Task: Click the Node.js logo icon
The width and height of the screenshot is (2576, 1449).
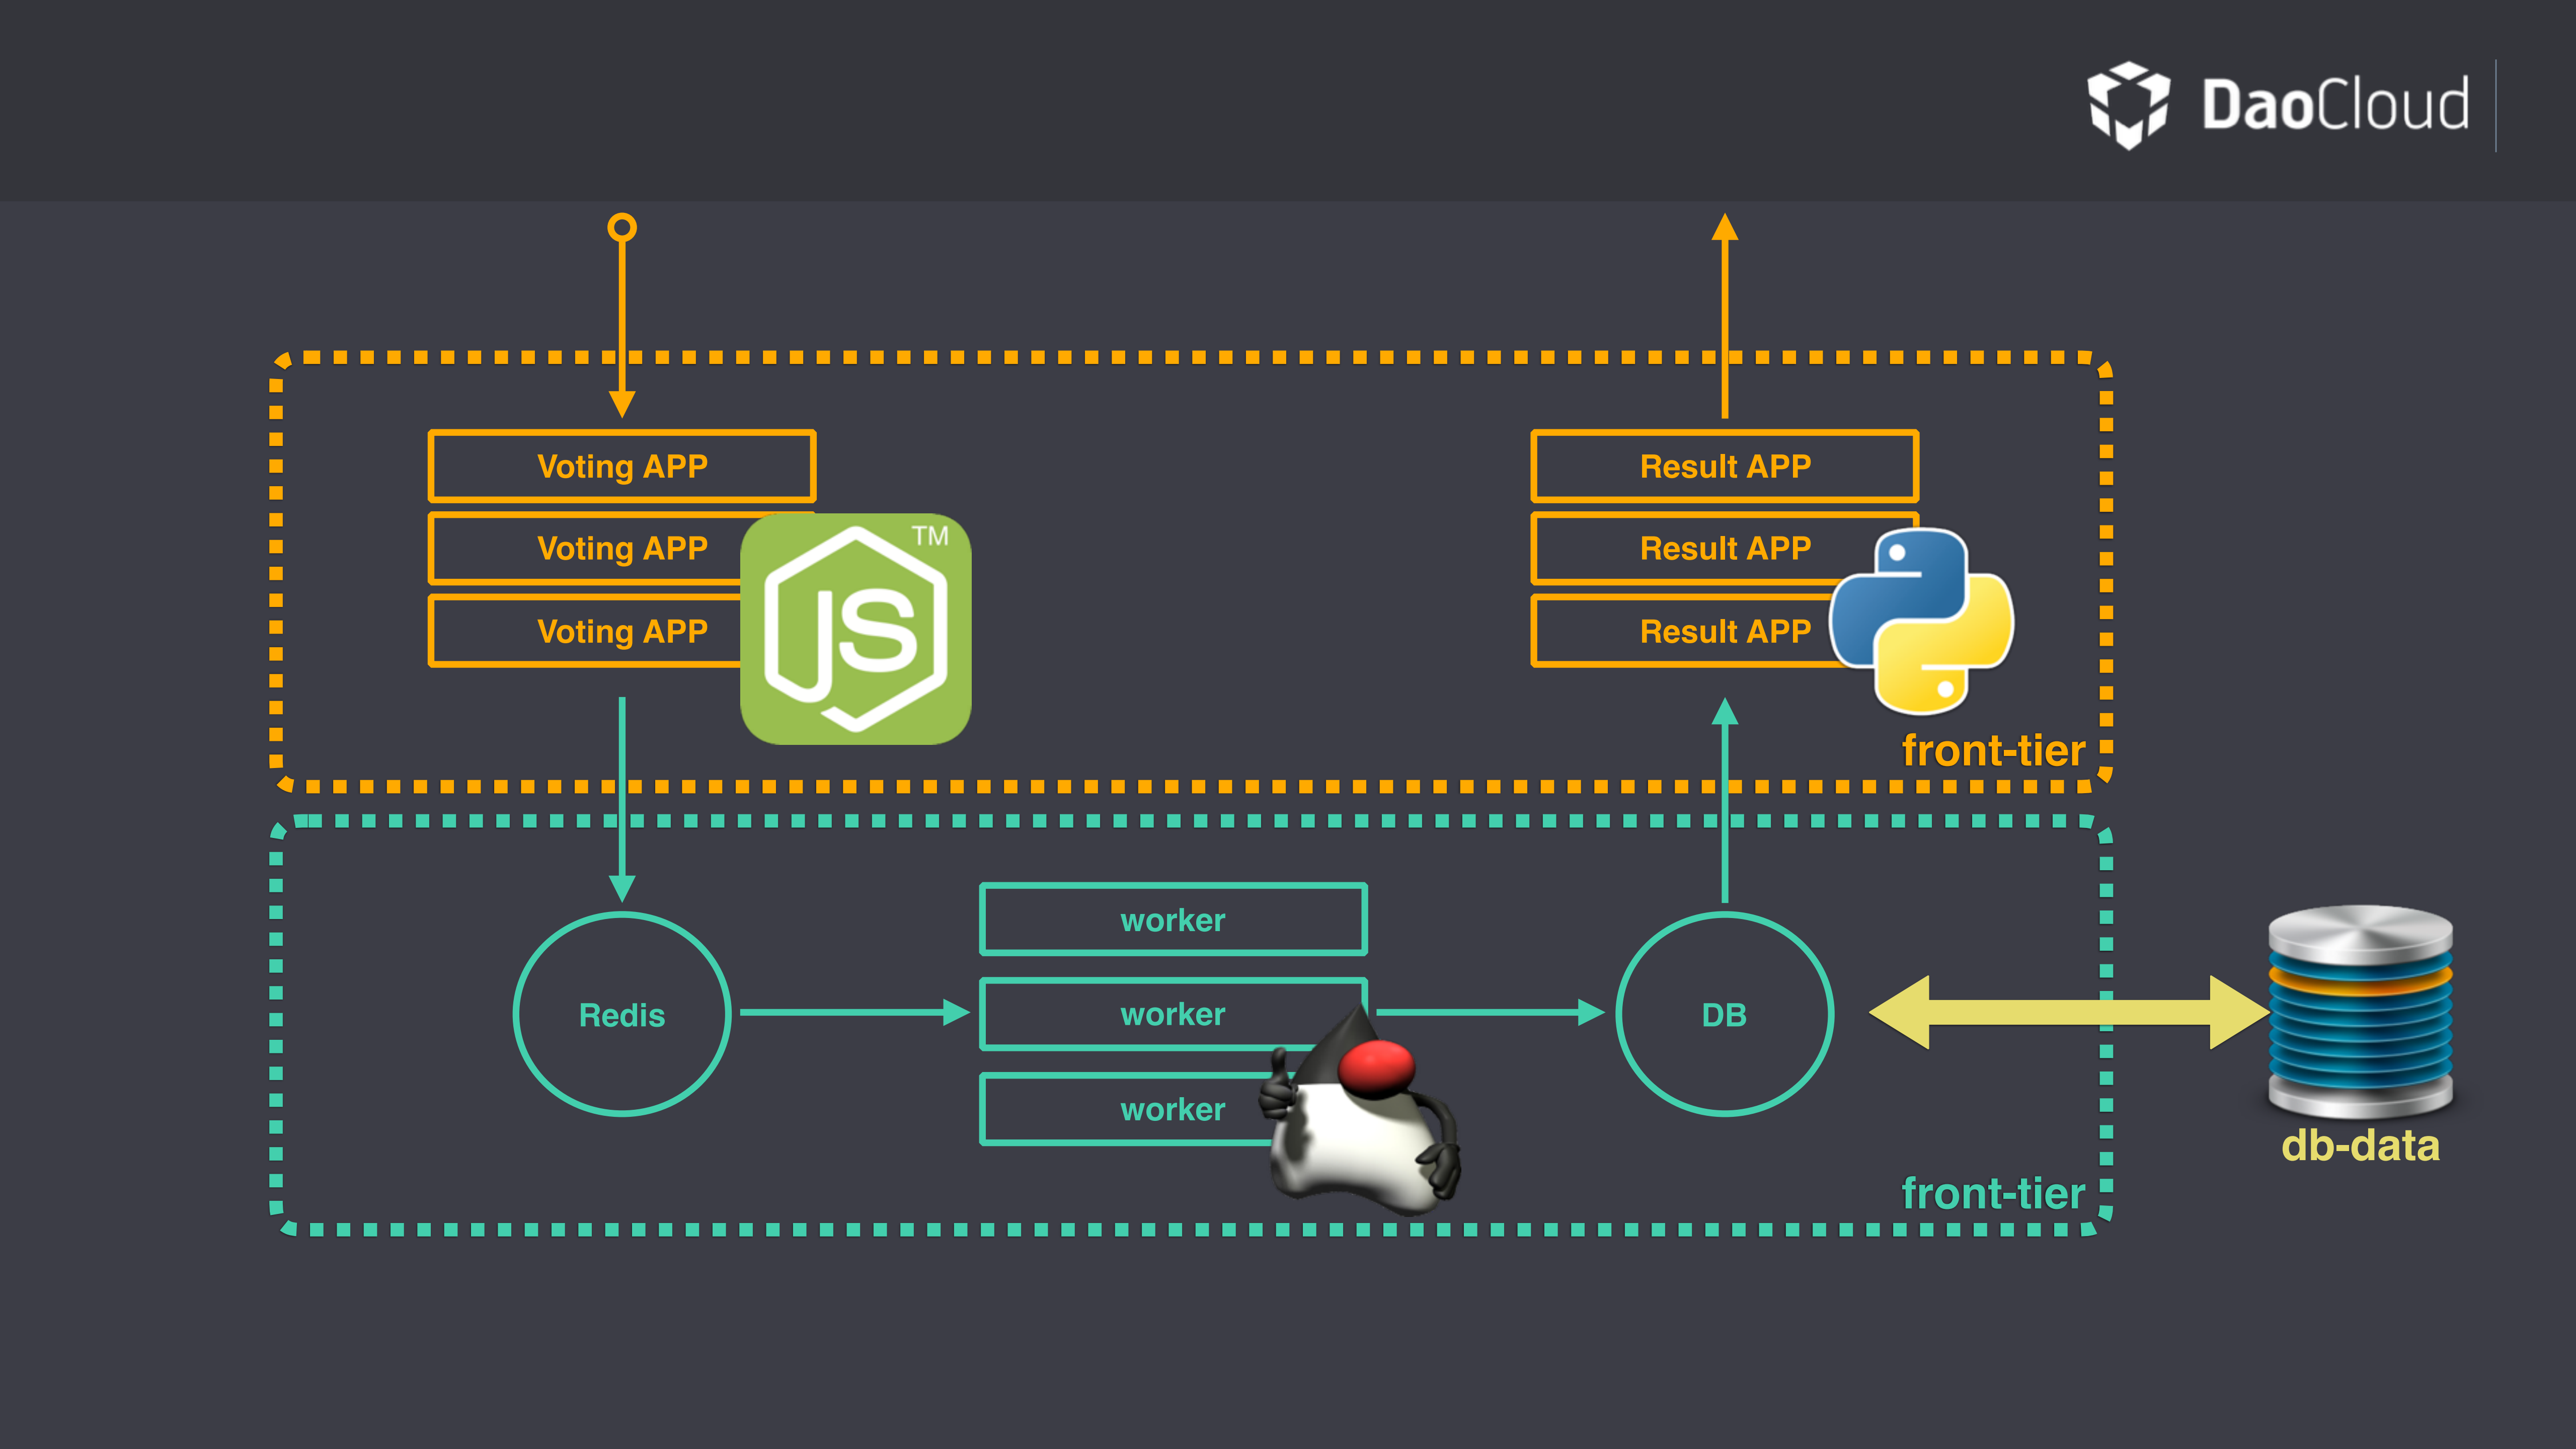Action: point(855,629)
